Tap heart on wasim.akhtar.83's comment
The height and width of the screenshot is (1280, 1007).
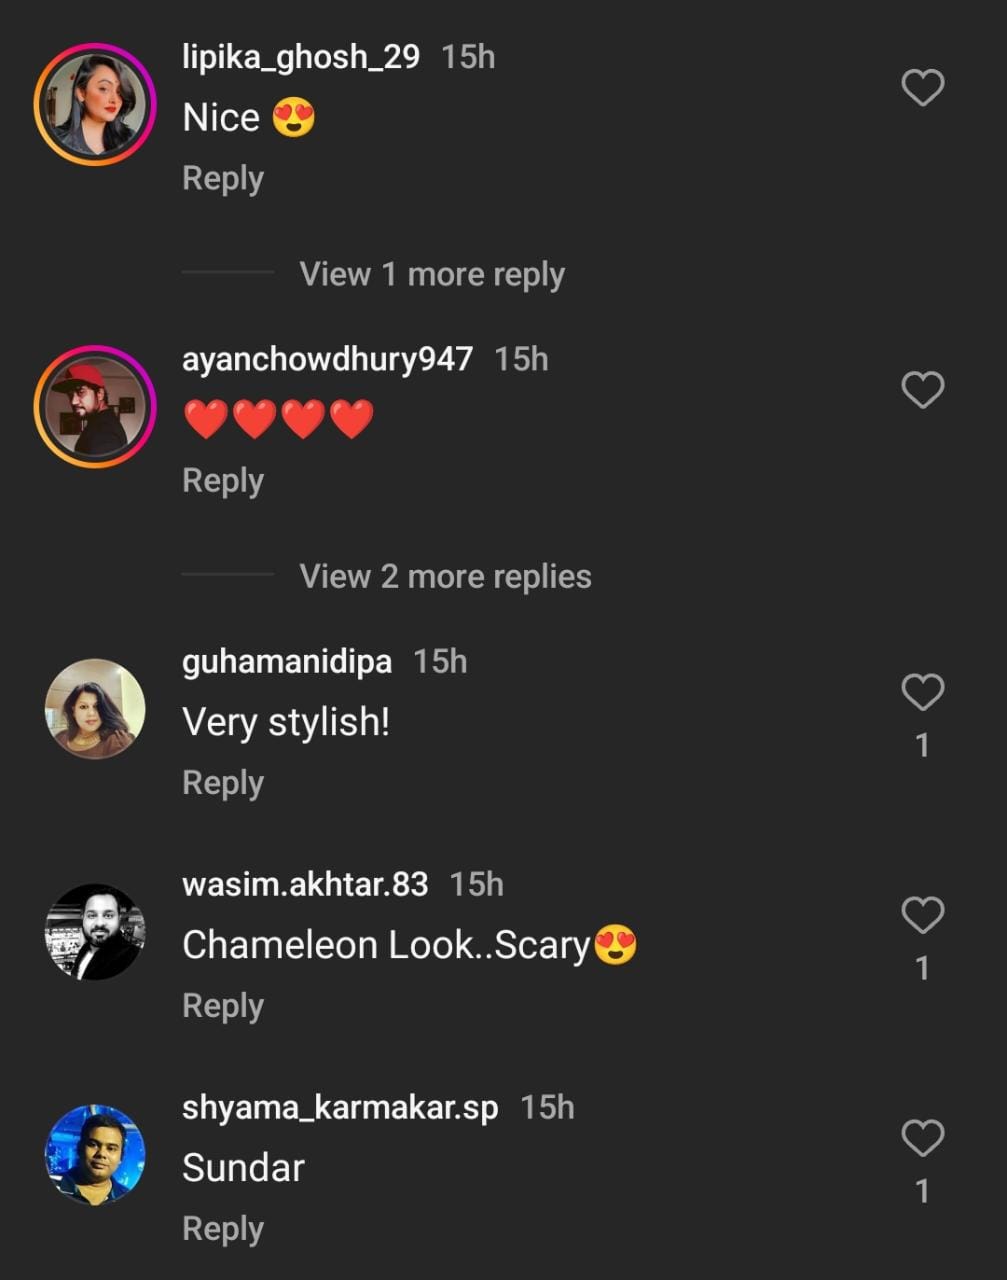click(922, 915)
